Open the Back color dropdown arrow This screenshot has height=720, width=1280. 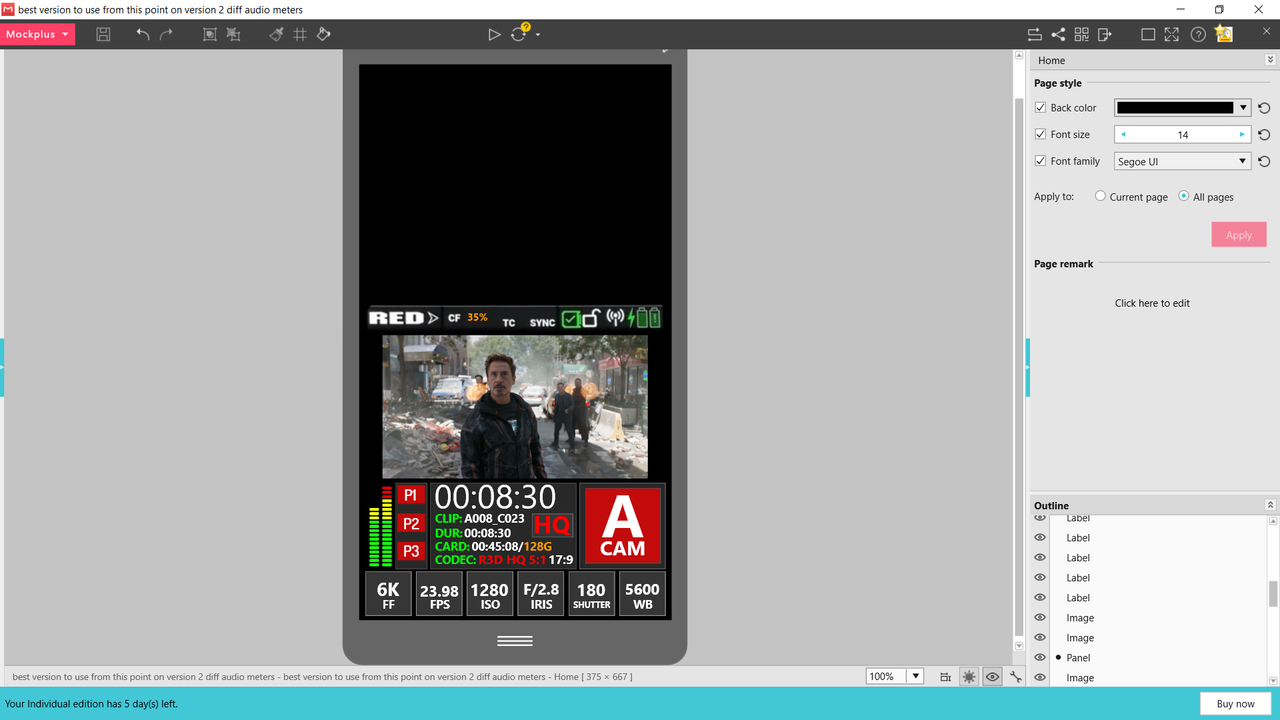1243,108
